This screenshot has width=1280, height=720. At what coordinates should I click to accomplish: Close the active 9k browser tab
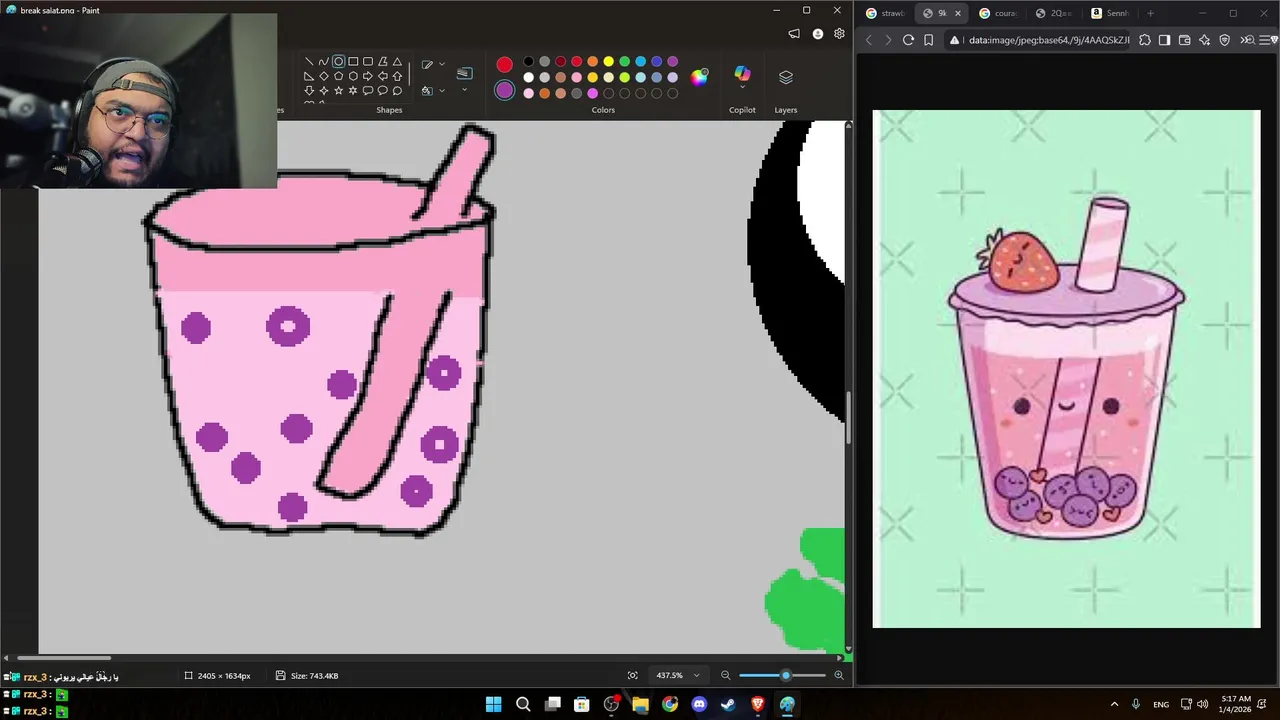[958, 13]
